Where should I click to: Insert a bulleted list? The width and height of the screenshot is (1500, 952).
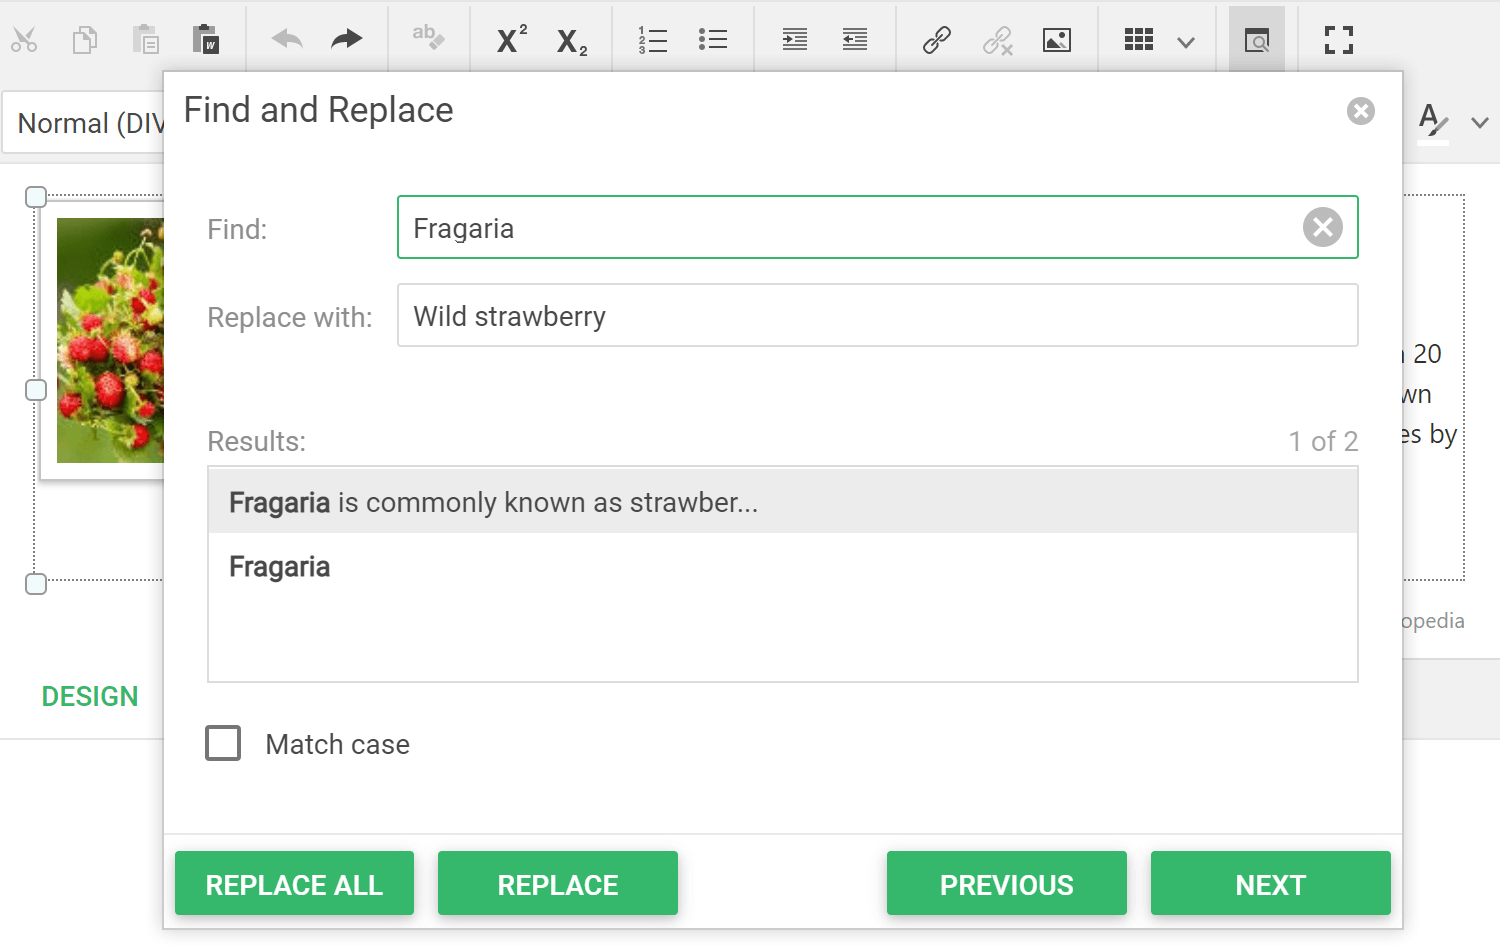713,40
